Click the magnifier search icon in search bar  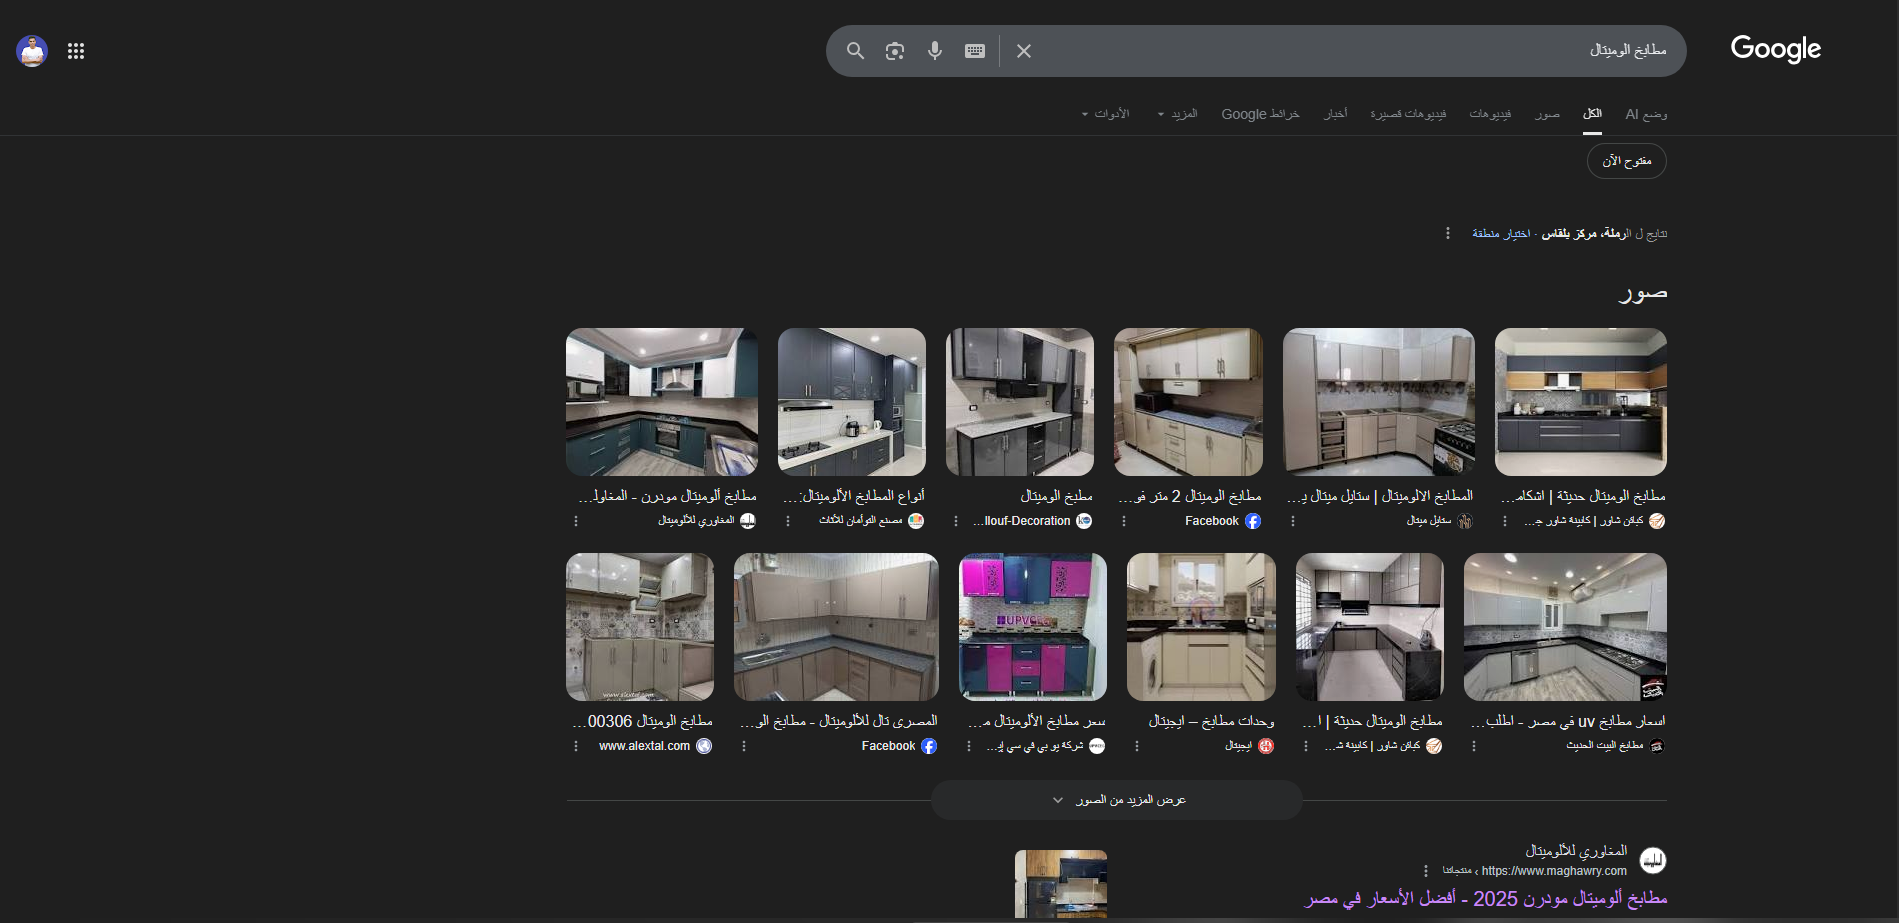tap(855, 51)
